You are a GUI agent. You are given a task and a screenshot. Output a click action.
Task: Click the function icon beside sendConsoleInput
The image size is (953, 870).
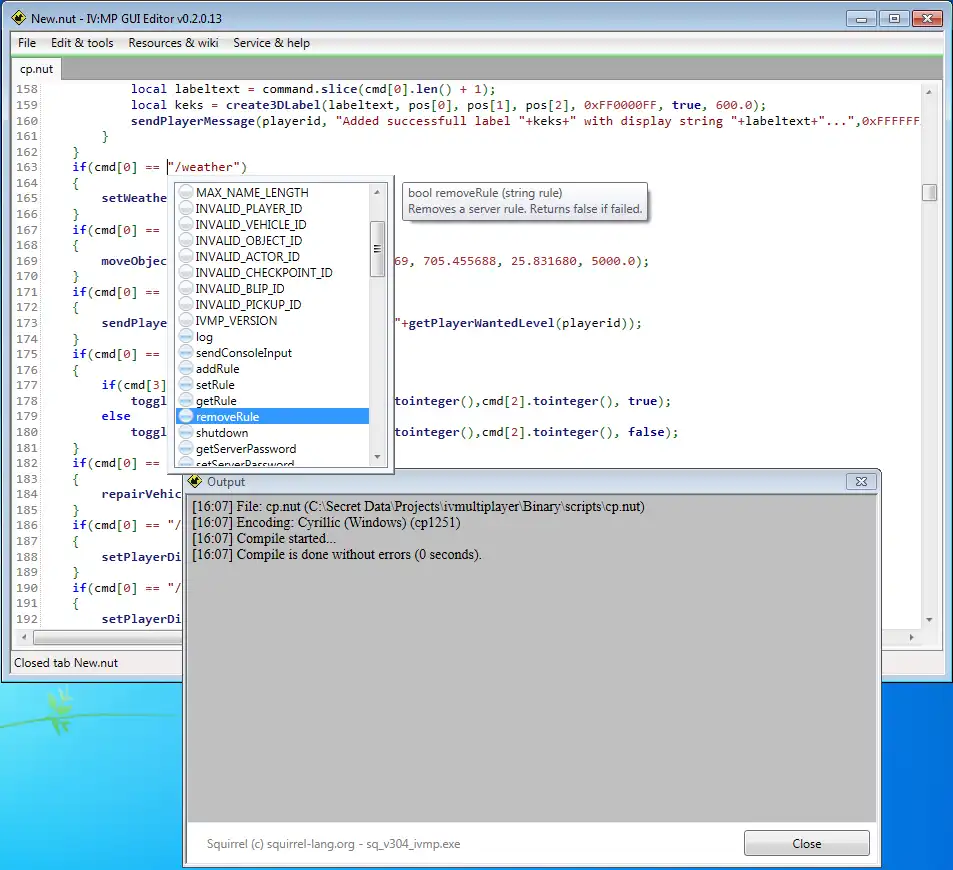[x=186, y=353]
